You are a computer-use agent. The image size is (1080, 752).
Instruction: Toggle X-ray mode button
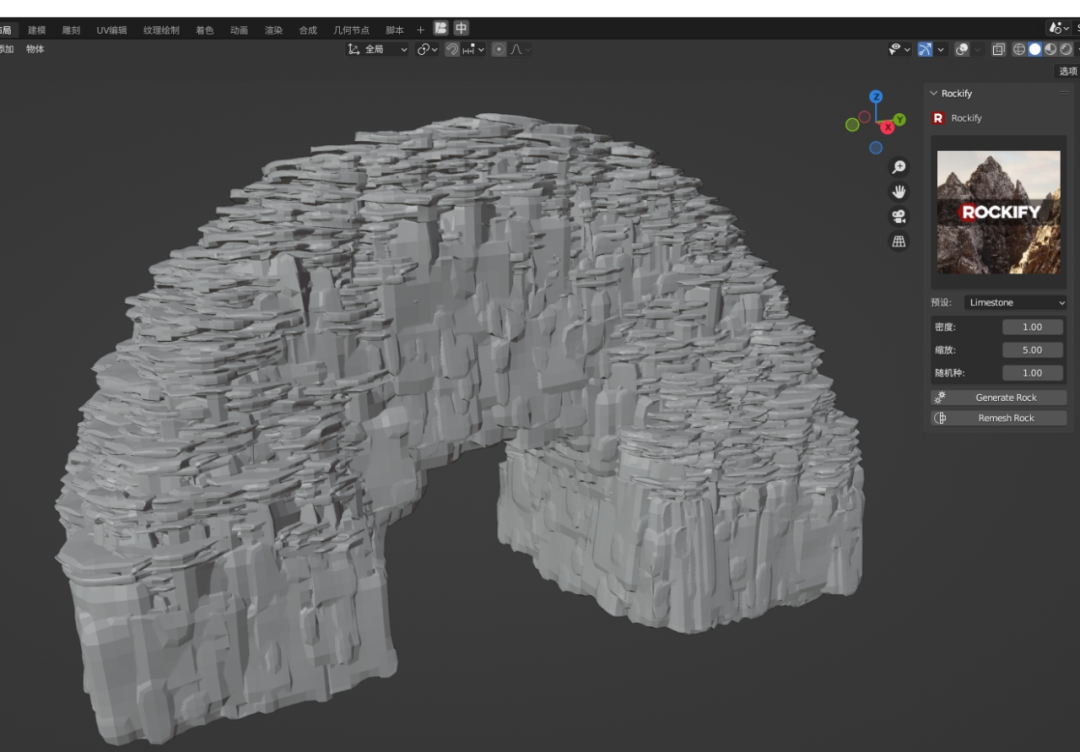click(x=998, y=49)
